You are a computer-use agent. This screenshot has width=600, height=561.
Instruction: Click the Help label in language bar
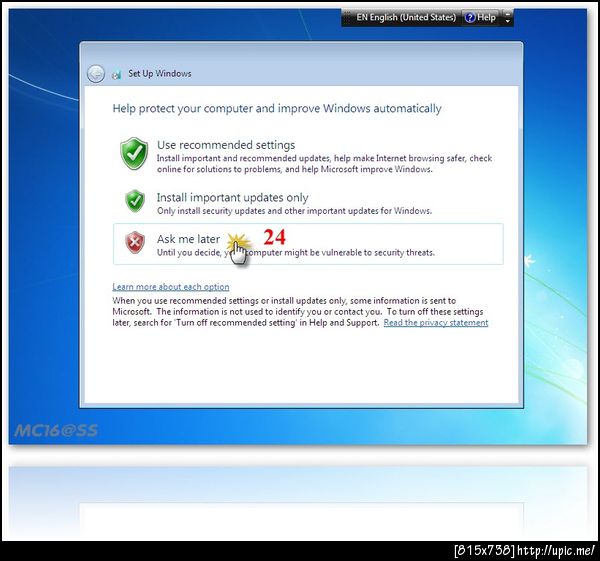click(x=486, y=18)
